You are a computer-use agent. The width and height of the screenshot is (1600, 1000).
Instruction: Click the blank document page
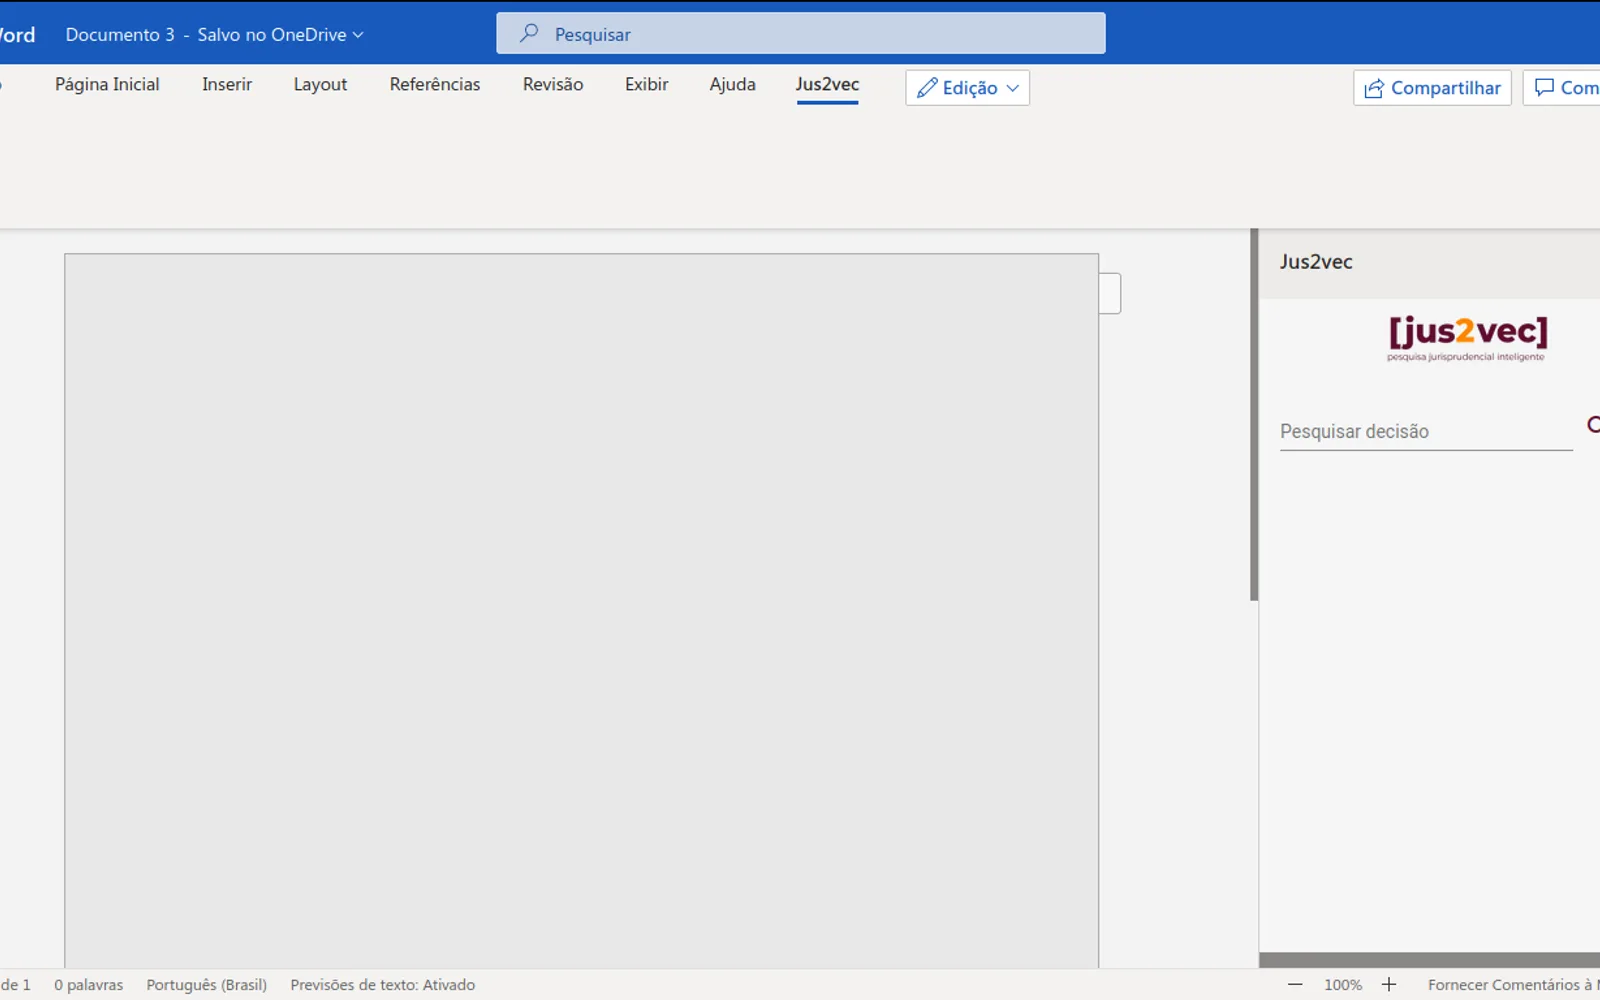point(582,610)
